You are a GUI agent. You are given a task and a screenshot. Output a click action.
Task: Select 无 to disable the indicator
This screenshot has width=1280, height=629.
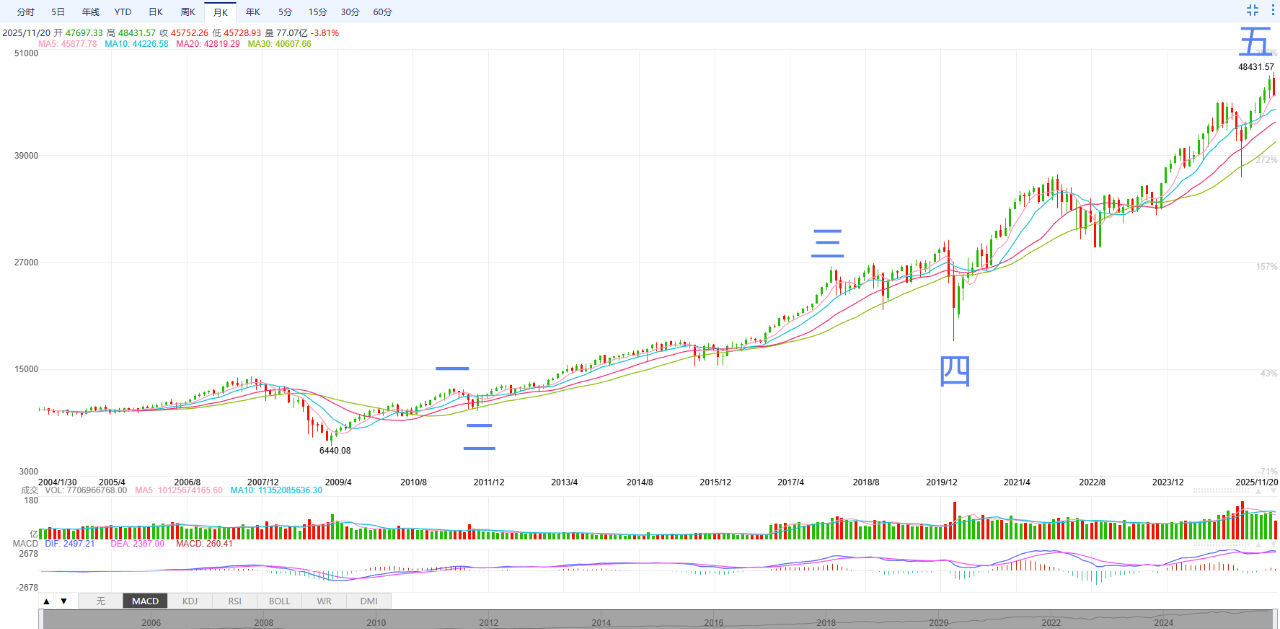click(x=100, y=601)
